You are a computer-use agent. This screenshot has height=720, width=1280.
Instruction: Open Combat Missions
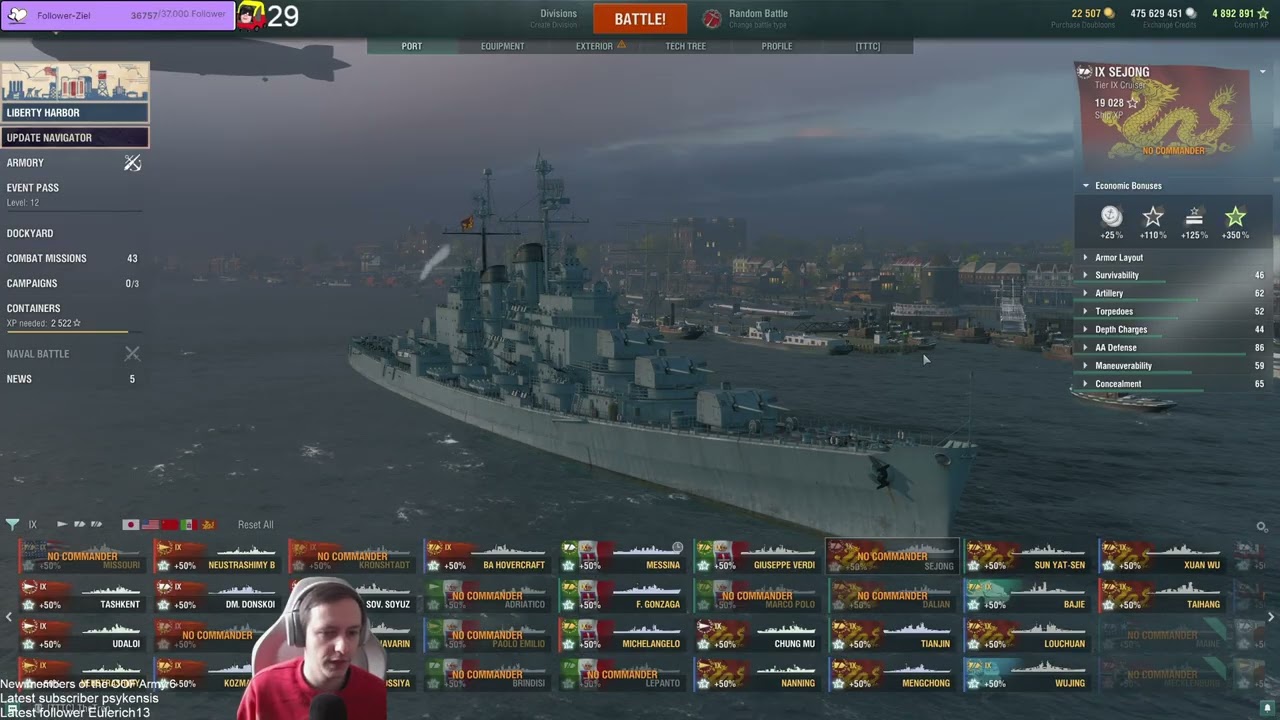[47, 259]
